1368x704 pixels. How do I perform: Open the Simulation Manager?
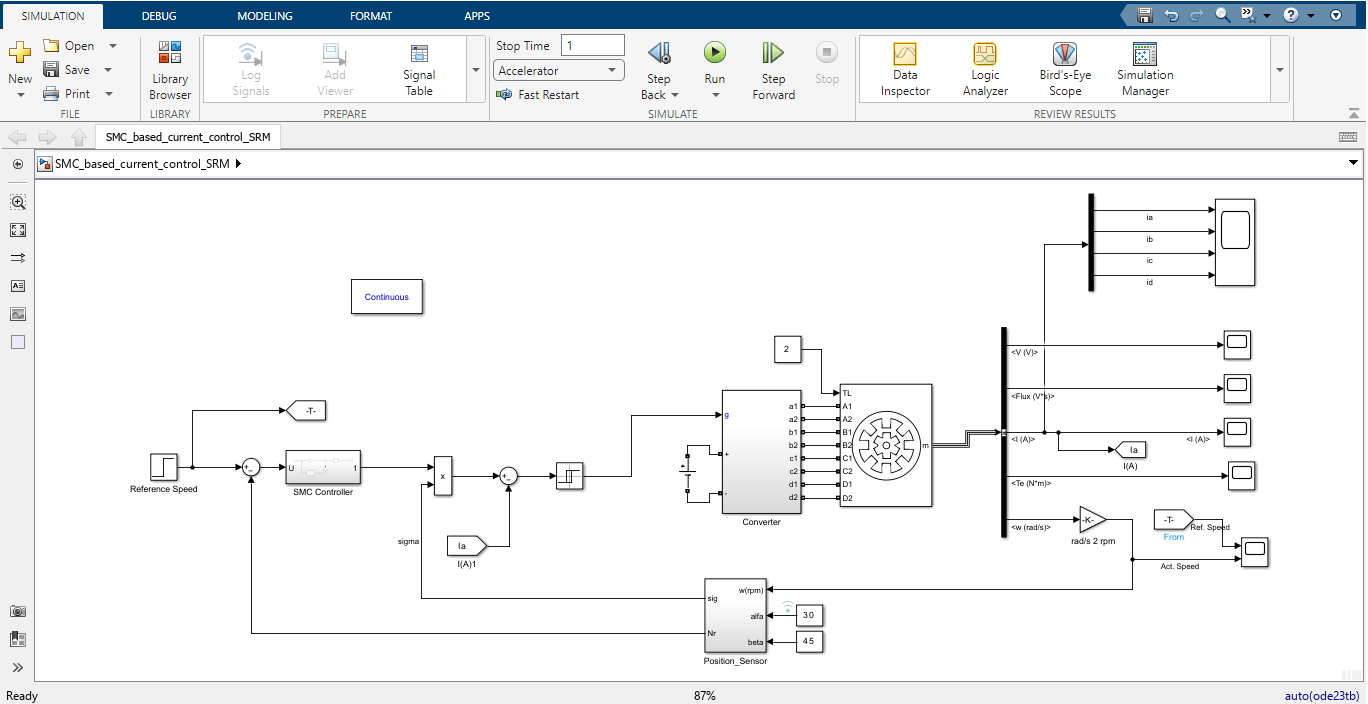click(1144, 69)
